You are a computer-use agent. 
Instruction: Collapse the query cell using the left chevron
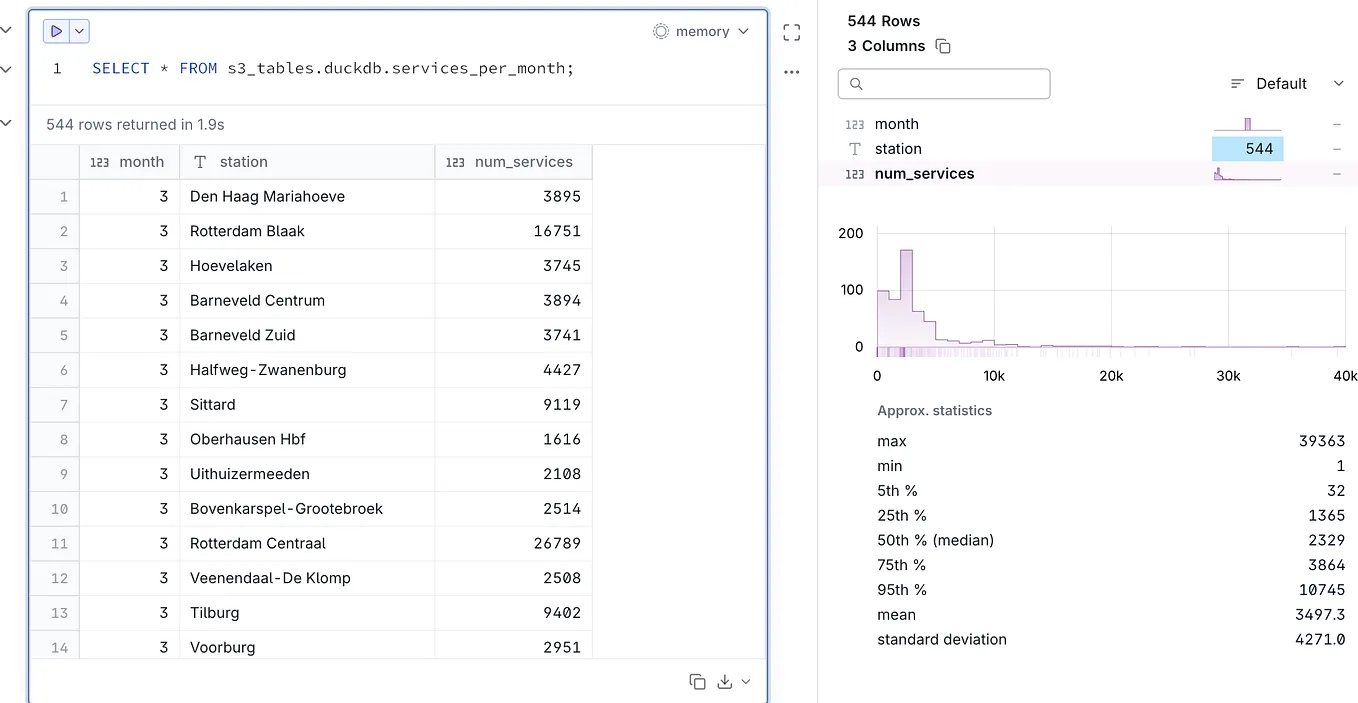click(x=7, y=30)
